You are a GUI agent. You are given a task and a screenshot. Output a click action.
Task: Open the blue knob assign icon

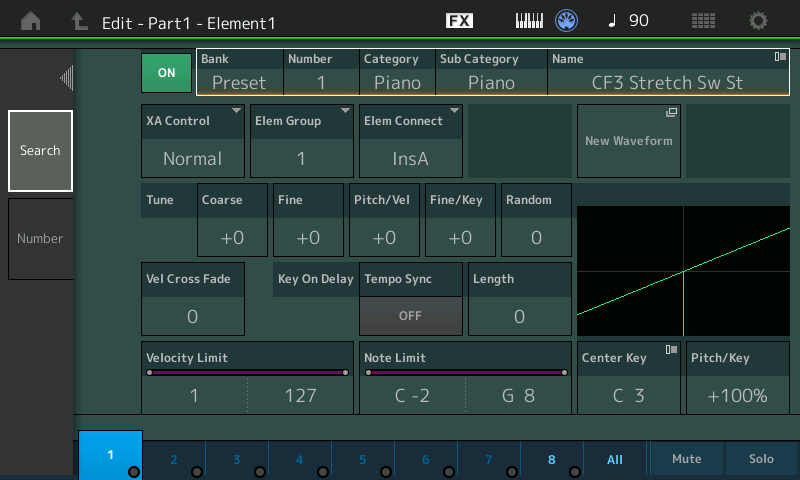coord(568,21)
